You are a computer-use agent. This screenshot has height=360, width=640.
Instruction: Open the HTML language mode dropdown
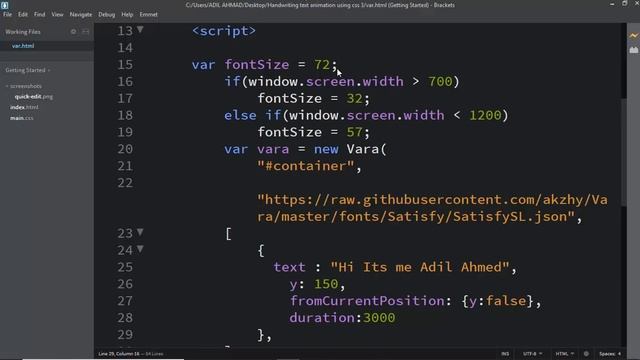point(564,354)
